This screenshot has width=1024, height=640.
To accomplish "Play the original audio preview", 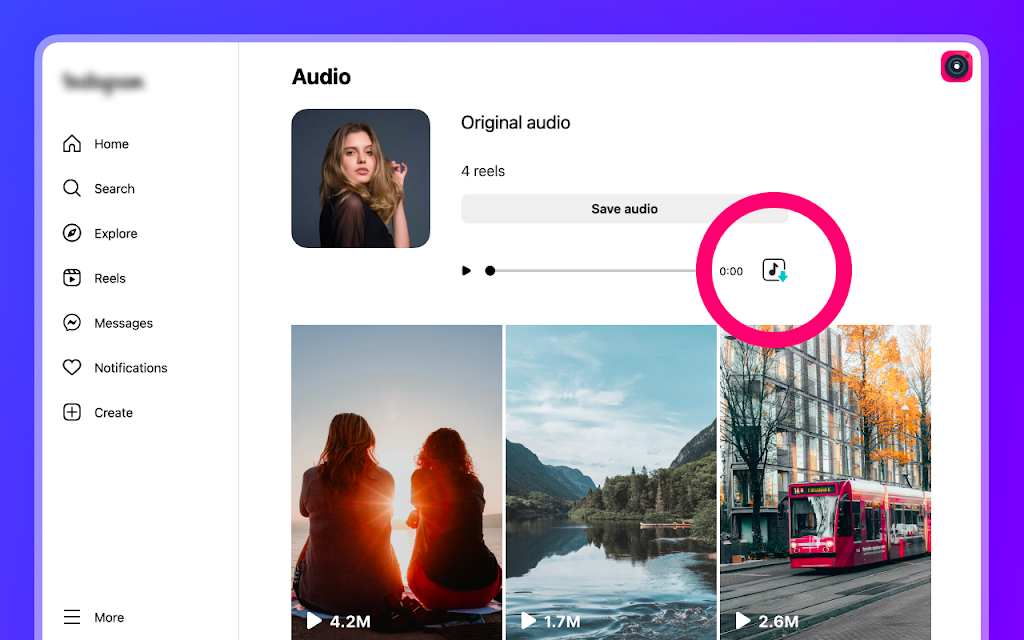I will (466, 270).
